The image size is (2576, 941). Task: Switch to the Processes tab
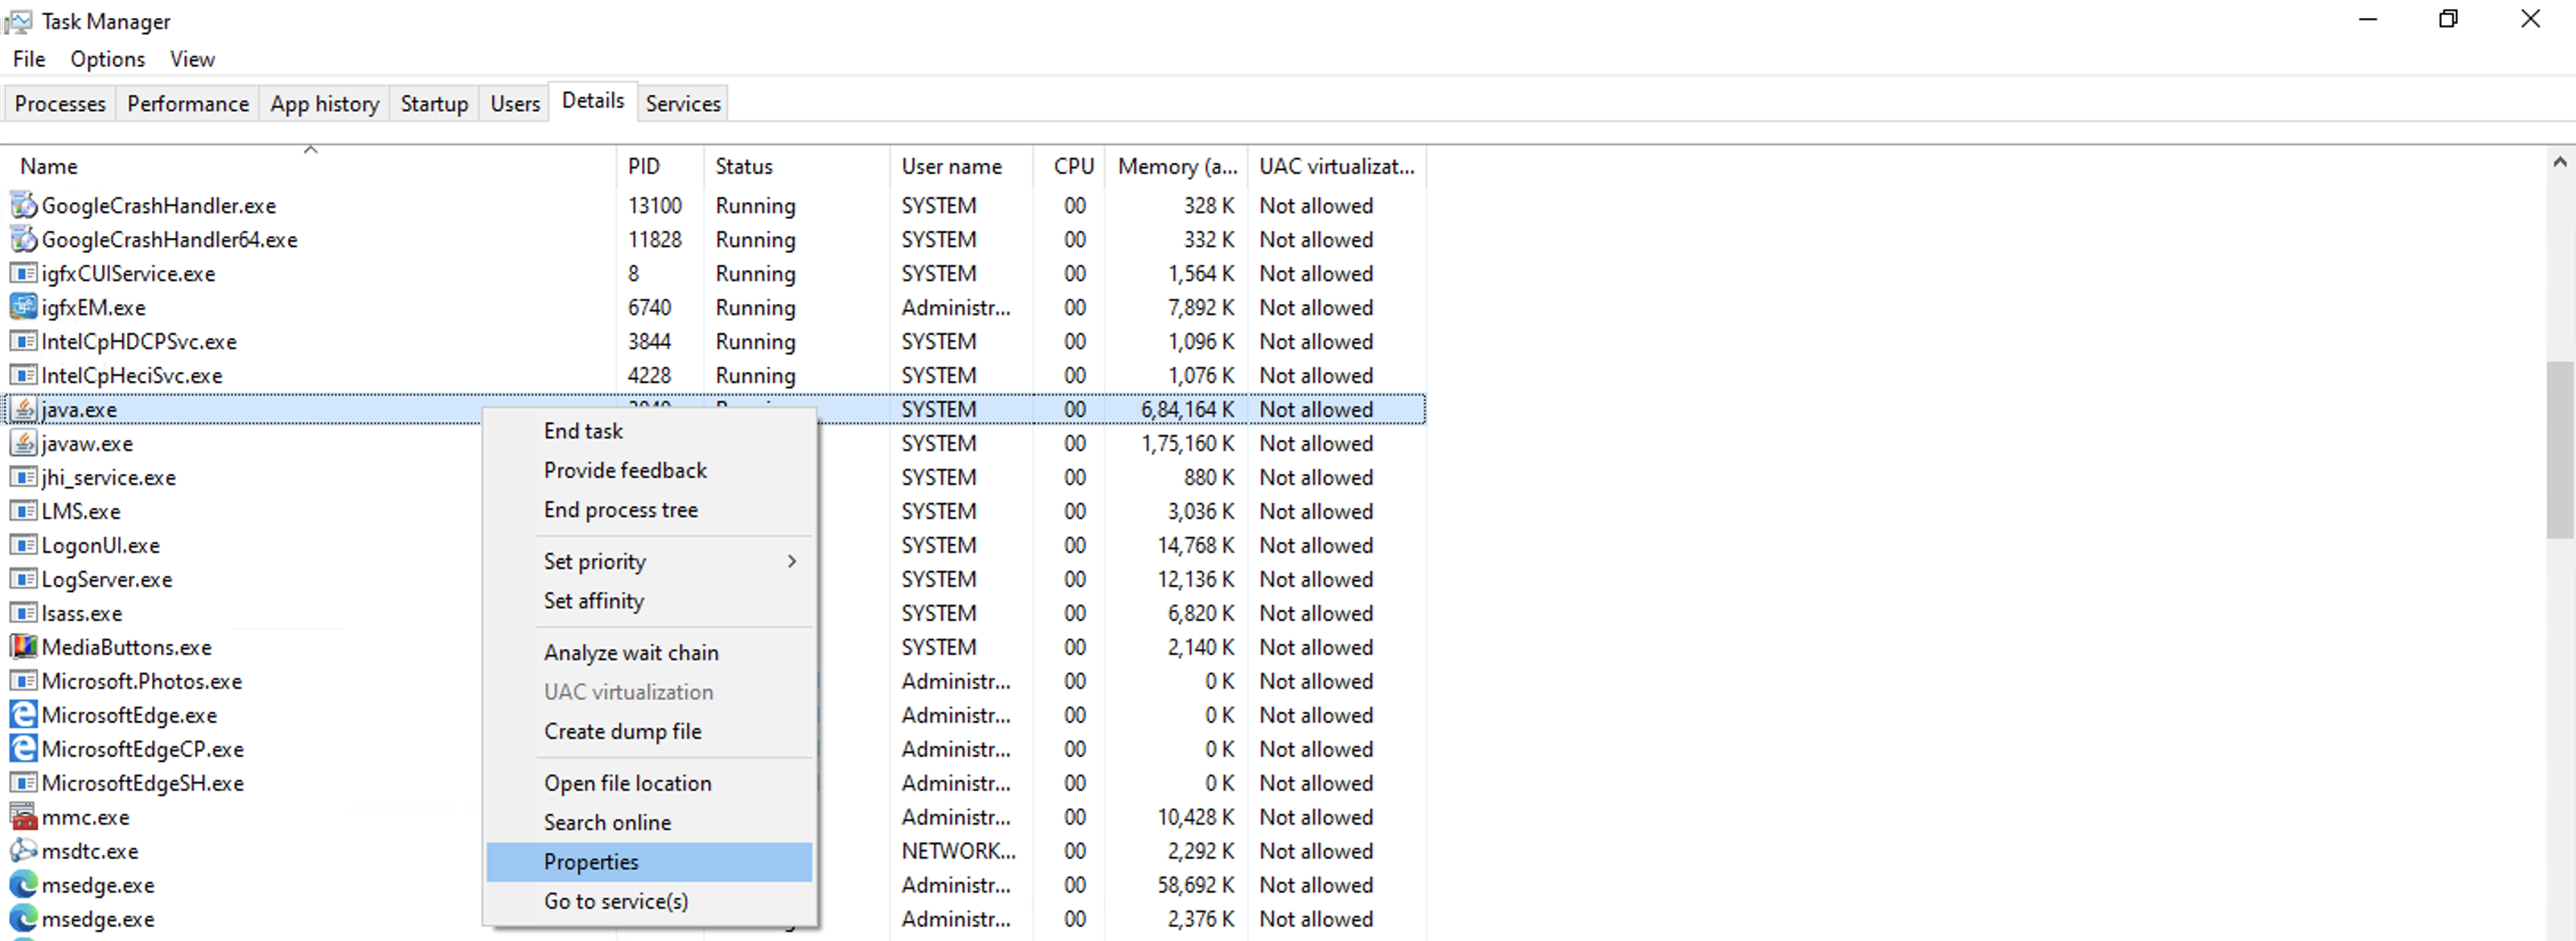click(60, 104)
